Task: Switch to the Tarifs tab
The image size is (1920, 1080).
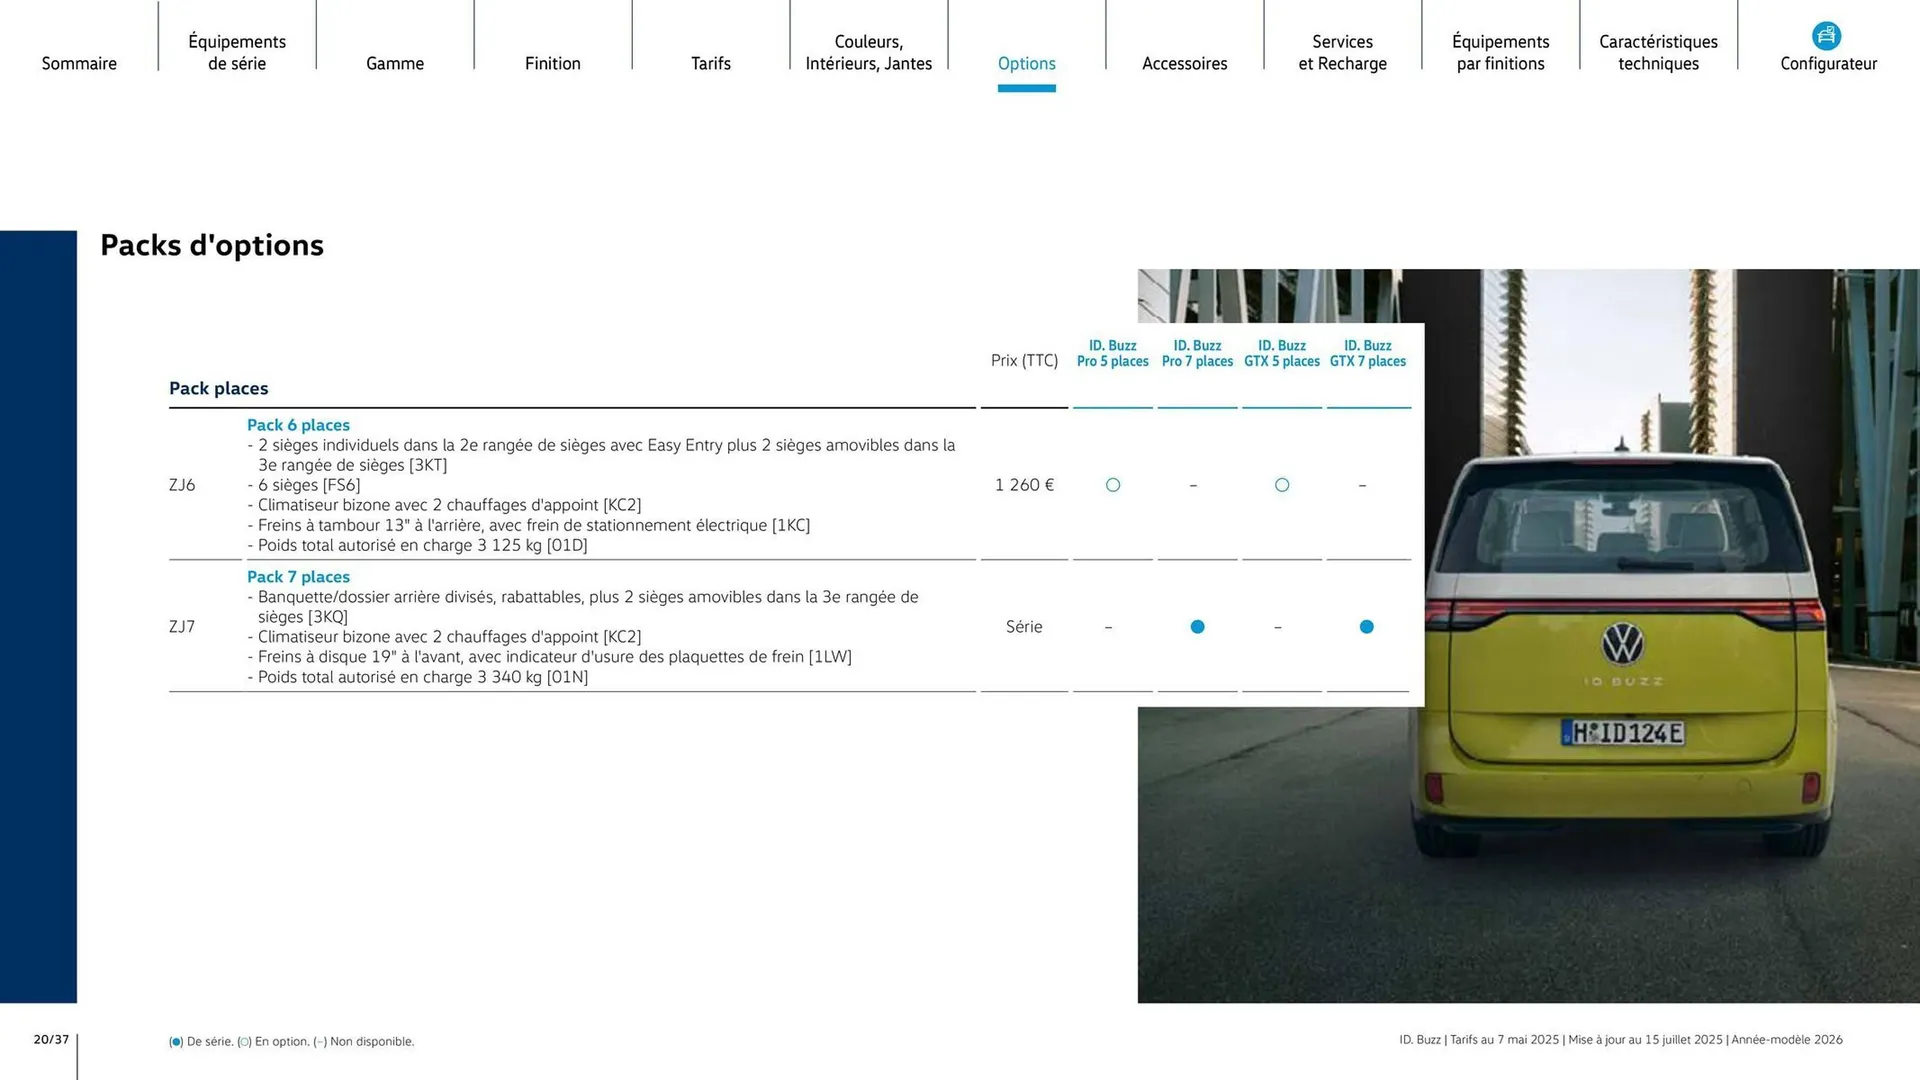Action: pyautogui.click(x=711, y=63)
